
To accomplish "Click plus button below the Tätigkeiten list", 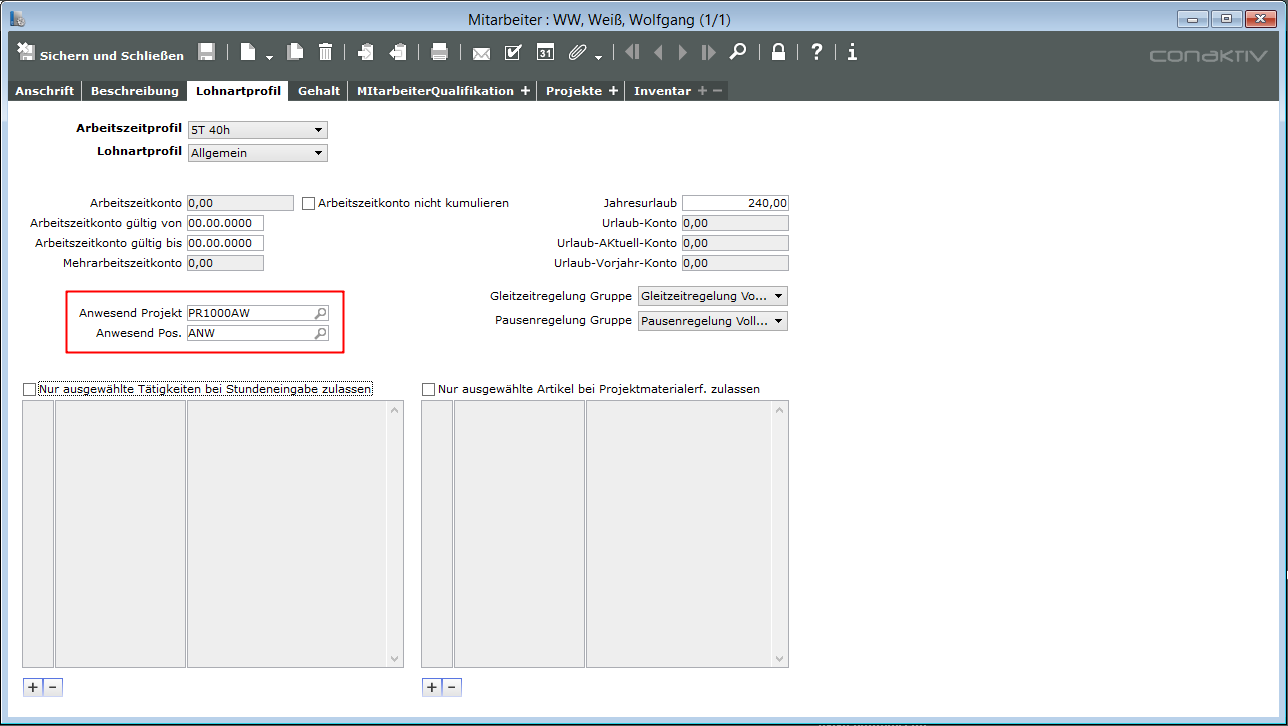I will pyautogui.click(x=32, y=687).
